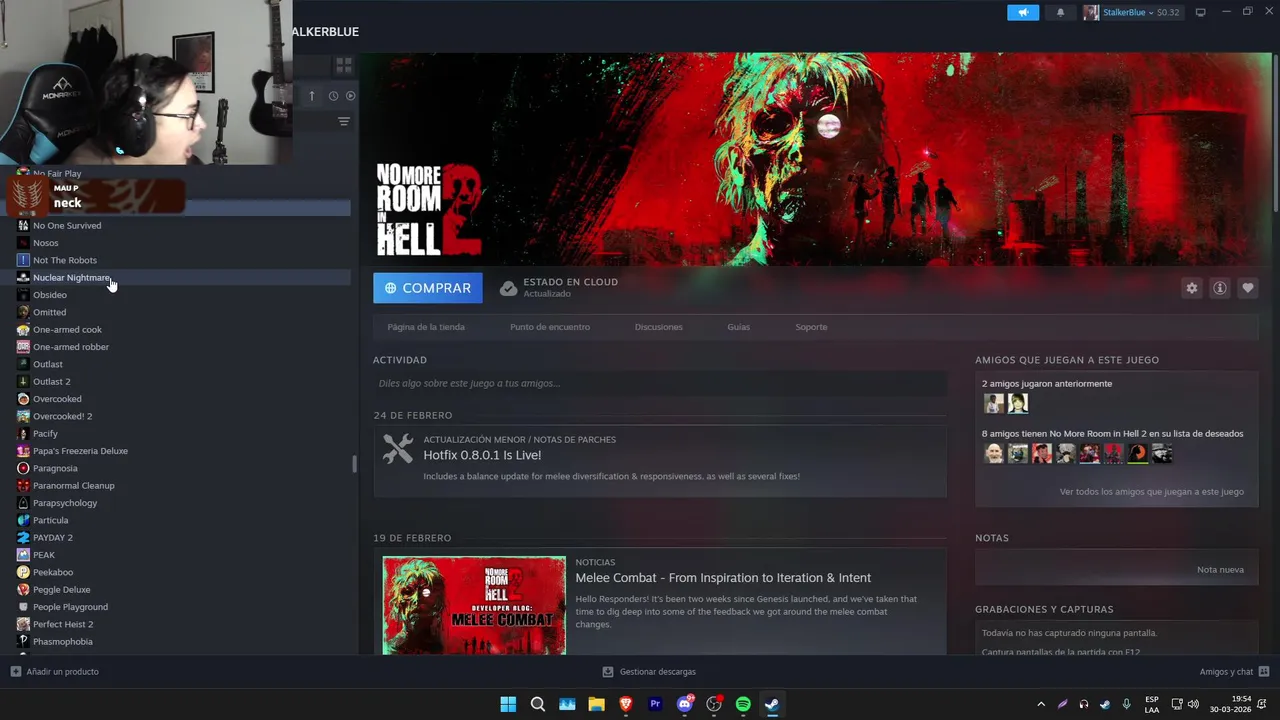Click the Nota nueva button
Screen dimensions: 1280x720
click(1220, 570)
